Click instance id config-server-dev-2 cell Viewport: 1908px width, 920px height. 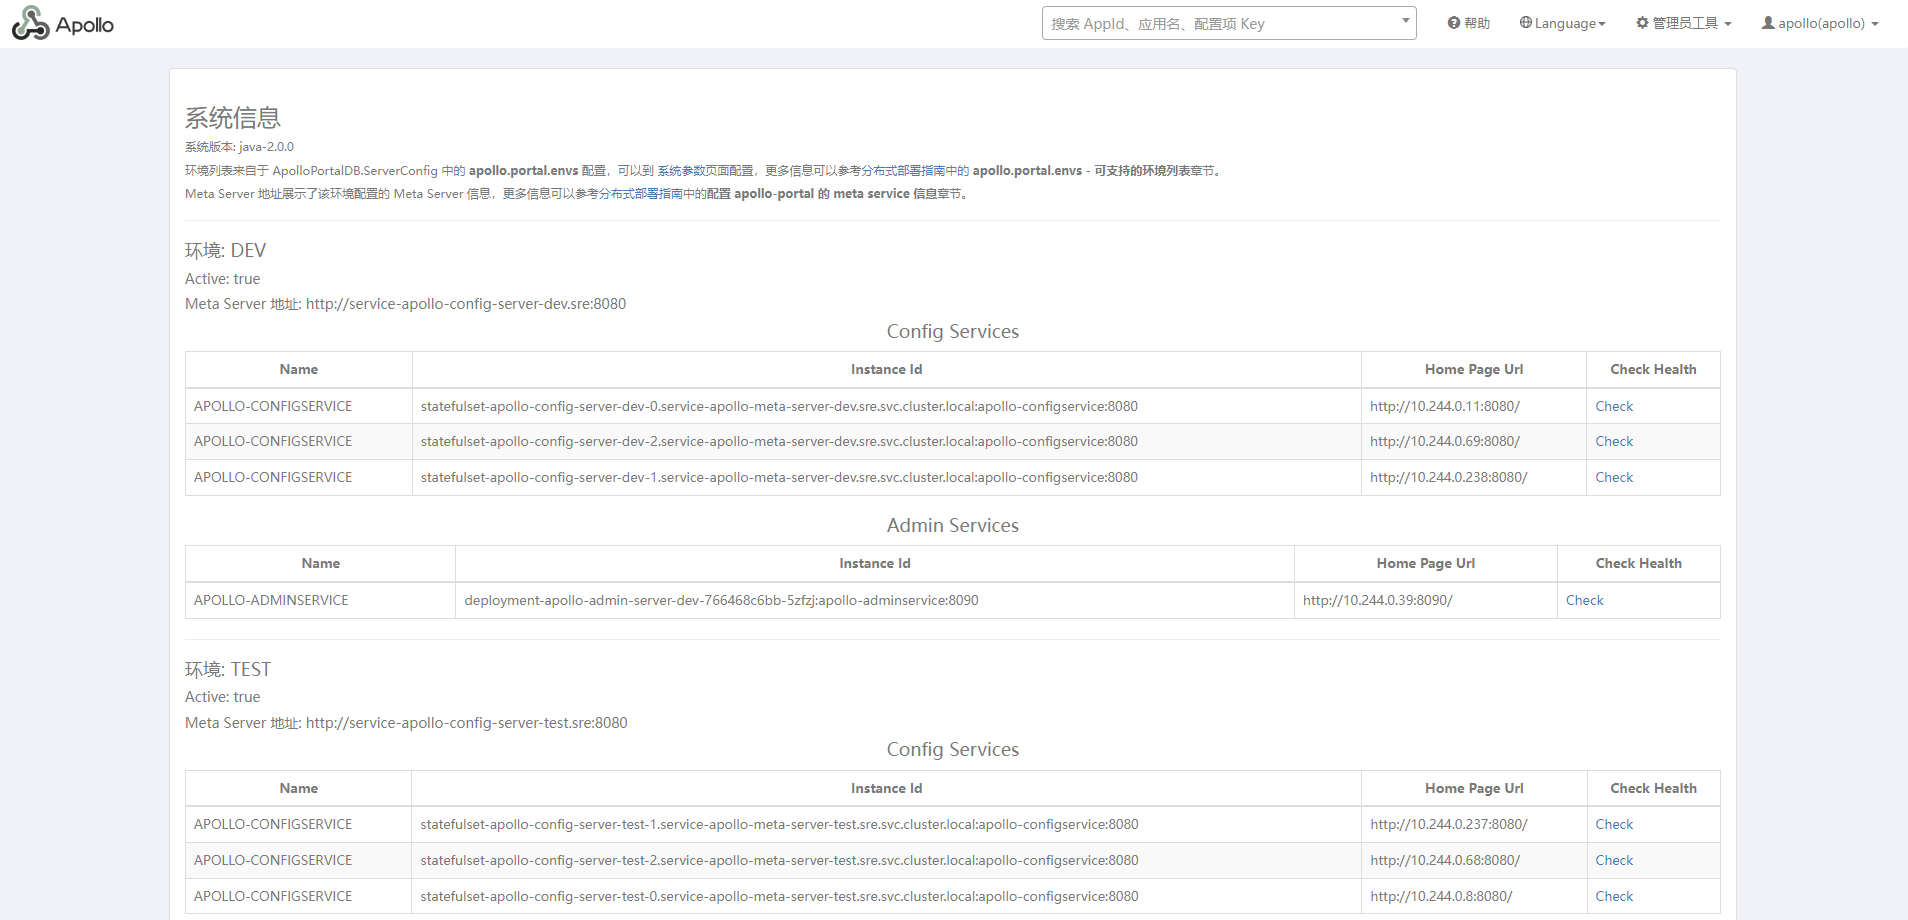[886, 441]
